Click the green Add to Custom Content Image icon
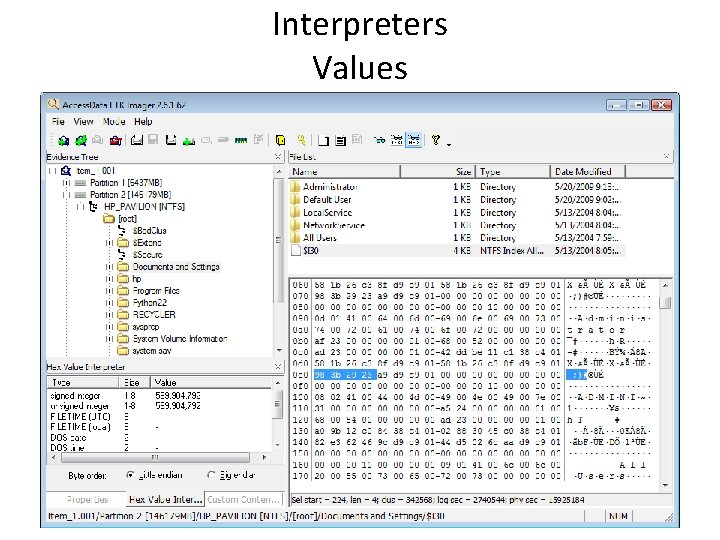Viewport: 720px width, 540px height. (189, 141)
